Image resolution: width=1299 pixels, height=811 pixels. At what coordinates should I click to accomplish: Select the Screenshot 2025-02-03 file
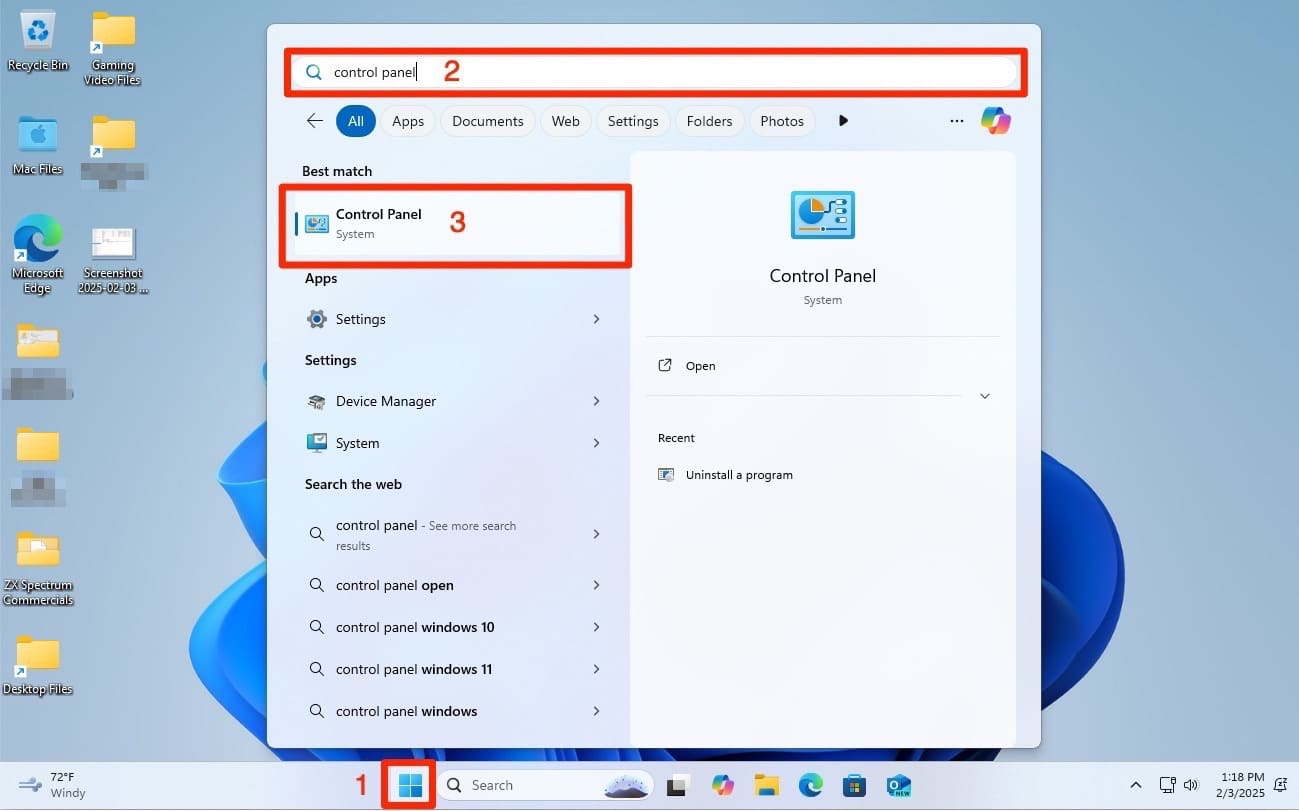pos(113,260)
